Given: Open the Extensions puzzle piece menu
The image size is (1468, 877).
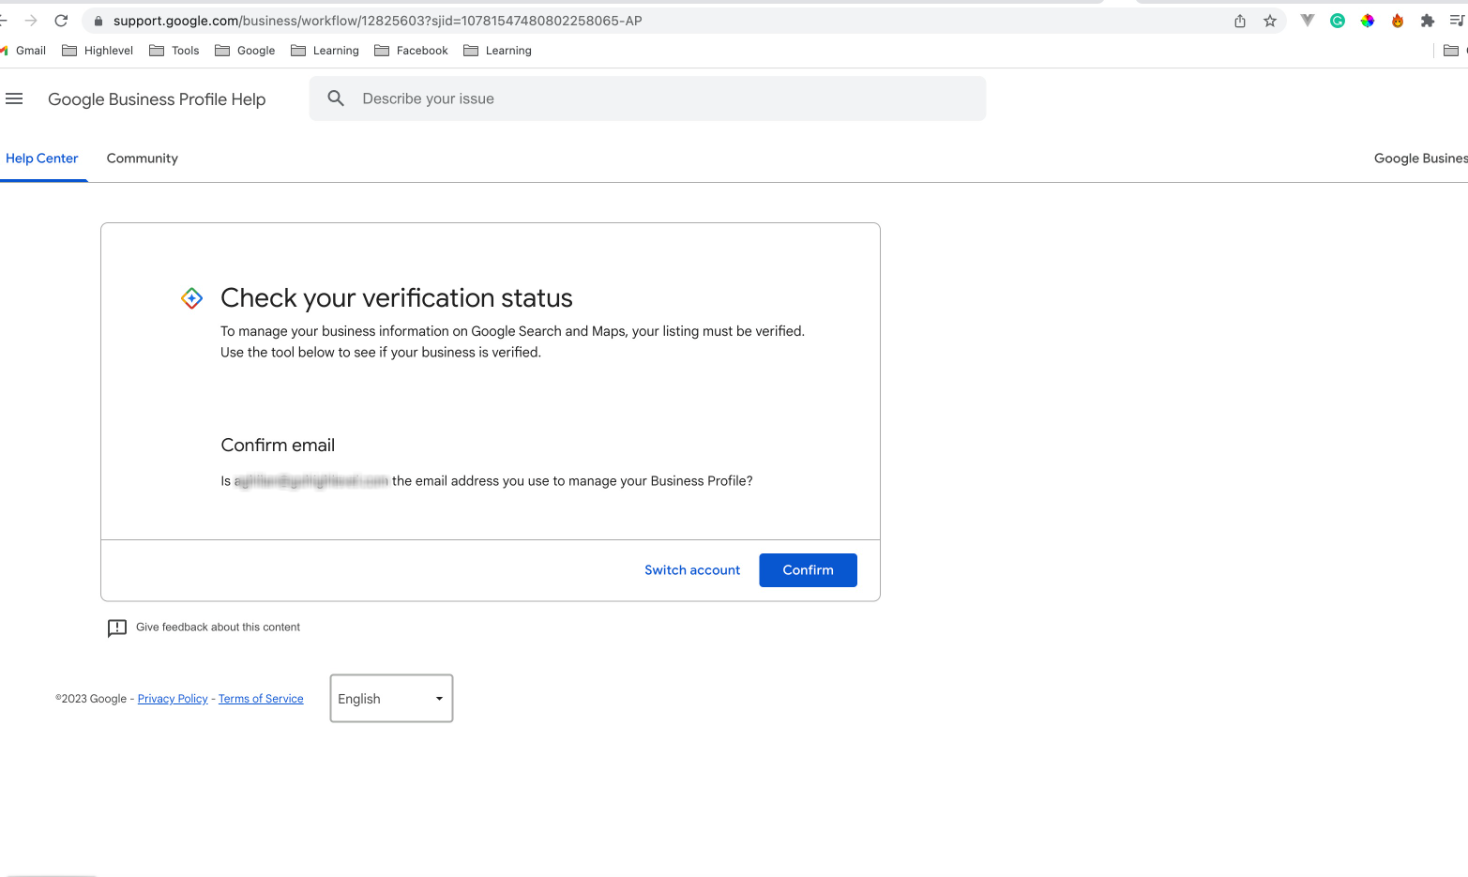Looking at the screenshot, I should click(1427, 20).
